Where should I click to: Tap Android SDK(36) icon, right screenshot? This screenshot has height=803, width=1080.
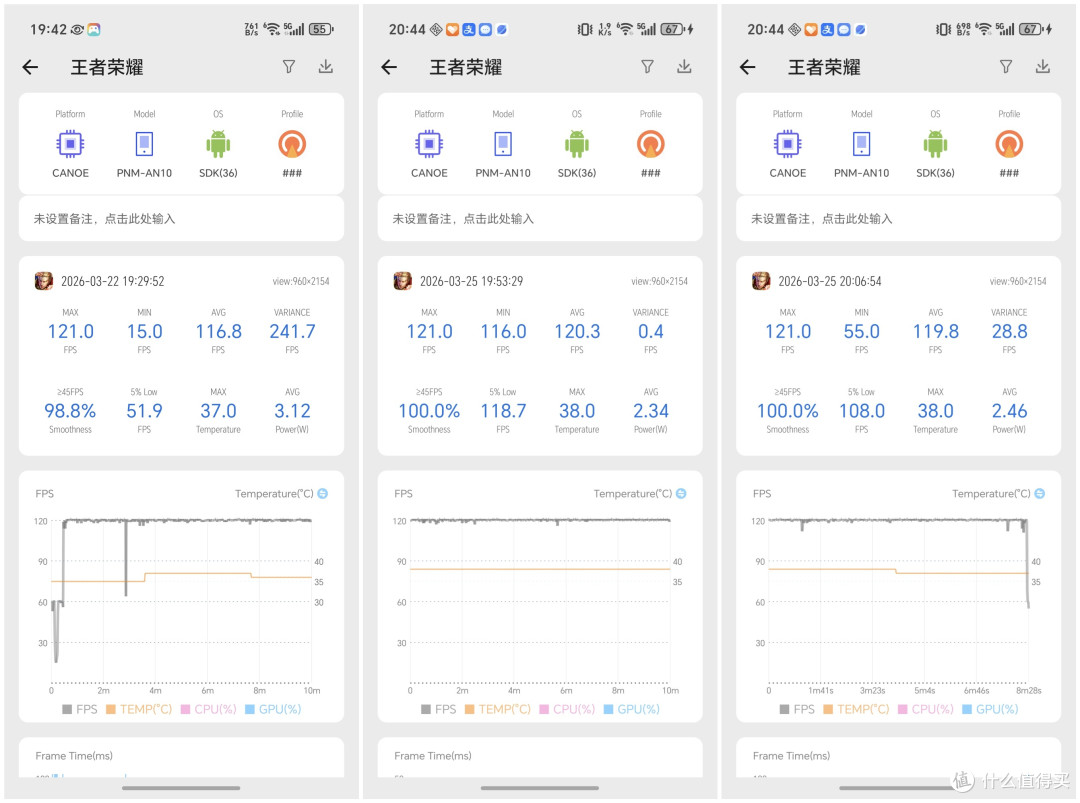tap(935, 145)
